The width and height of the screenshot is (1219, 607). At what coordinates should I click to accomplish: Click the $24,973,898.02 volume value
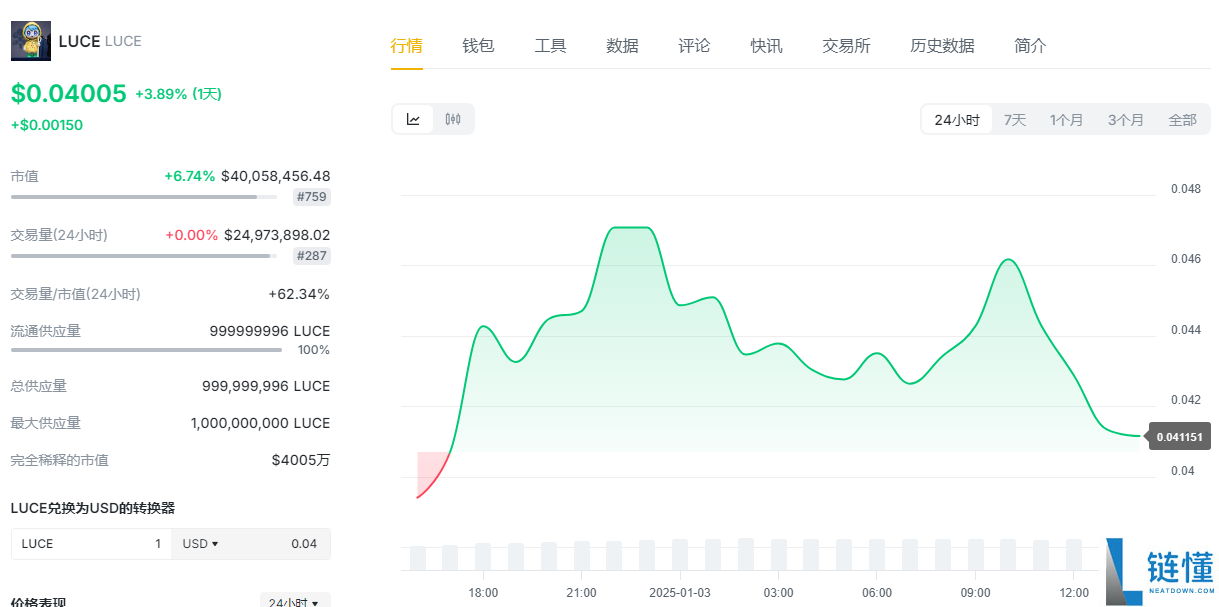point(277,235)
